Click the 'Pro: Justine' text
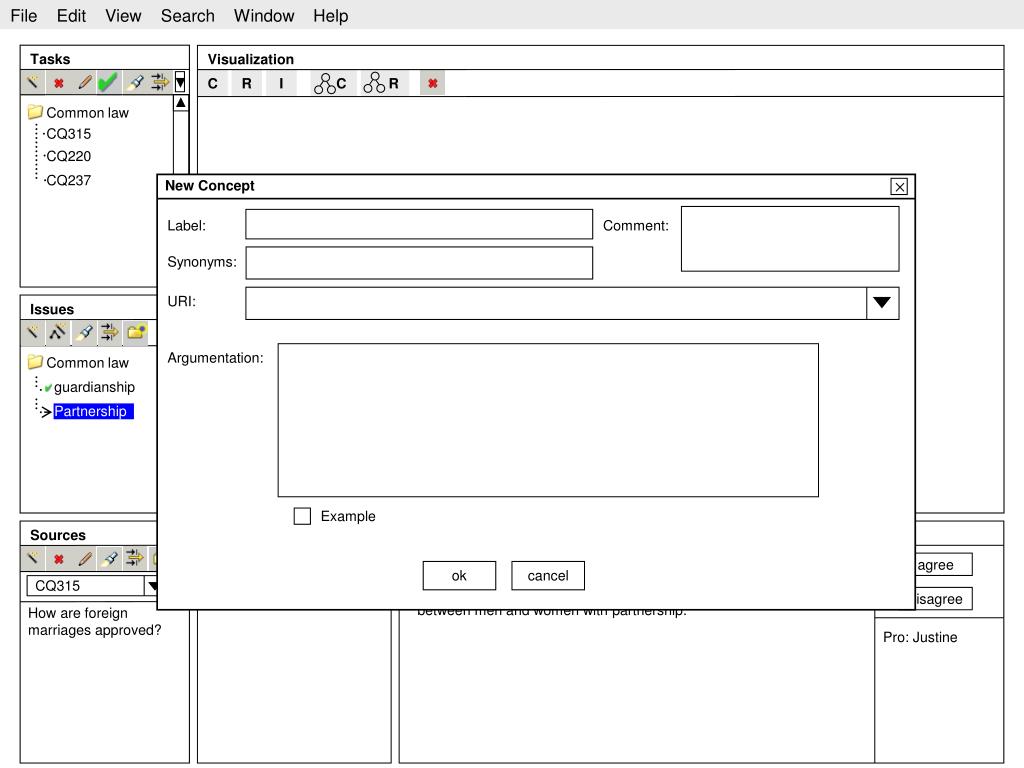This screenshot has height=768, width=1024. point(920,637)
